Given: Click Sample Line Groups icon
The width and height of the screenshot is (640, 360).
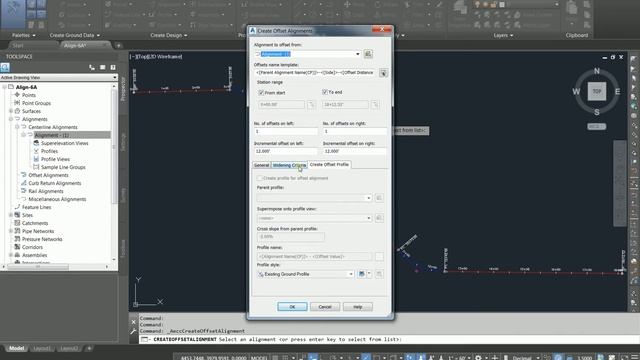Looking at the screenshot, I should pyautogui.click(x=36, y=167).
